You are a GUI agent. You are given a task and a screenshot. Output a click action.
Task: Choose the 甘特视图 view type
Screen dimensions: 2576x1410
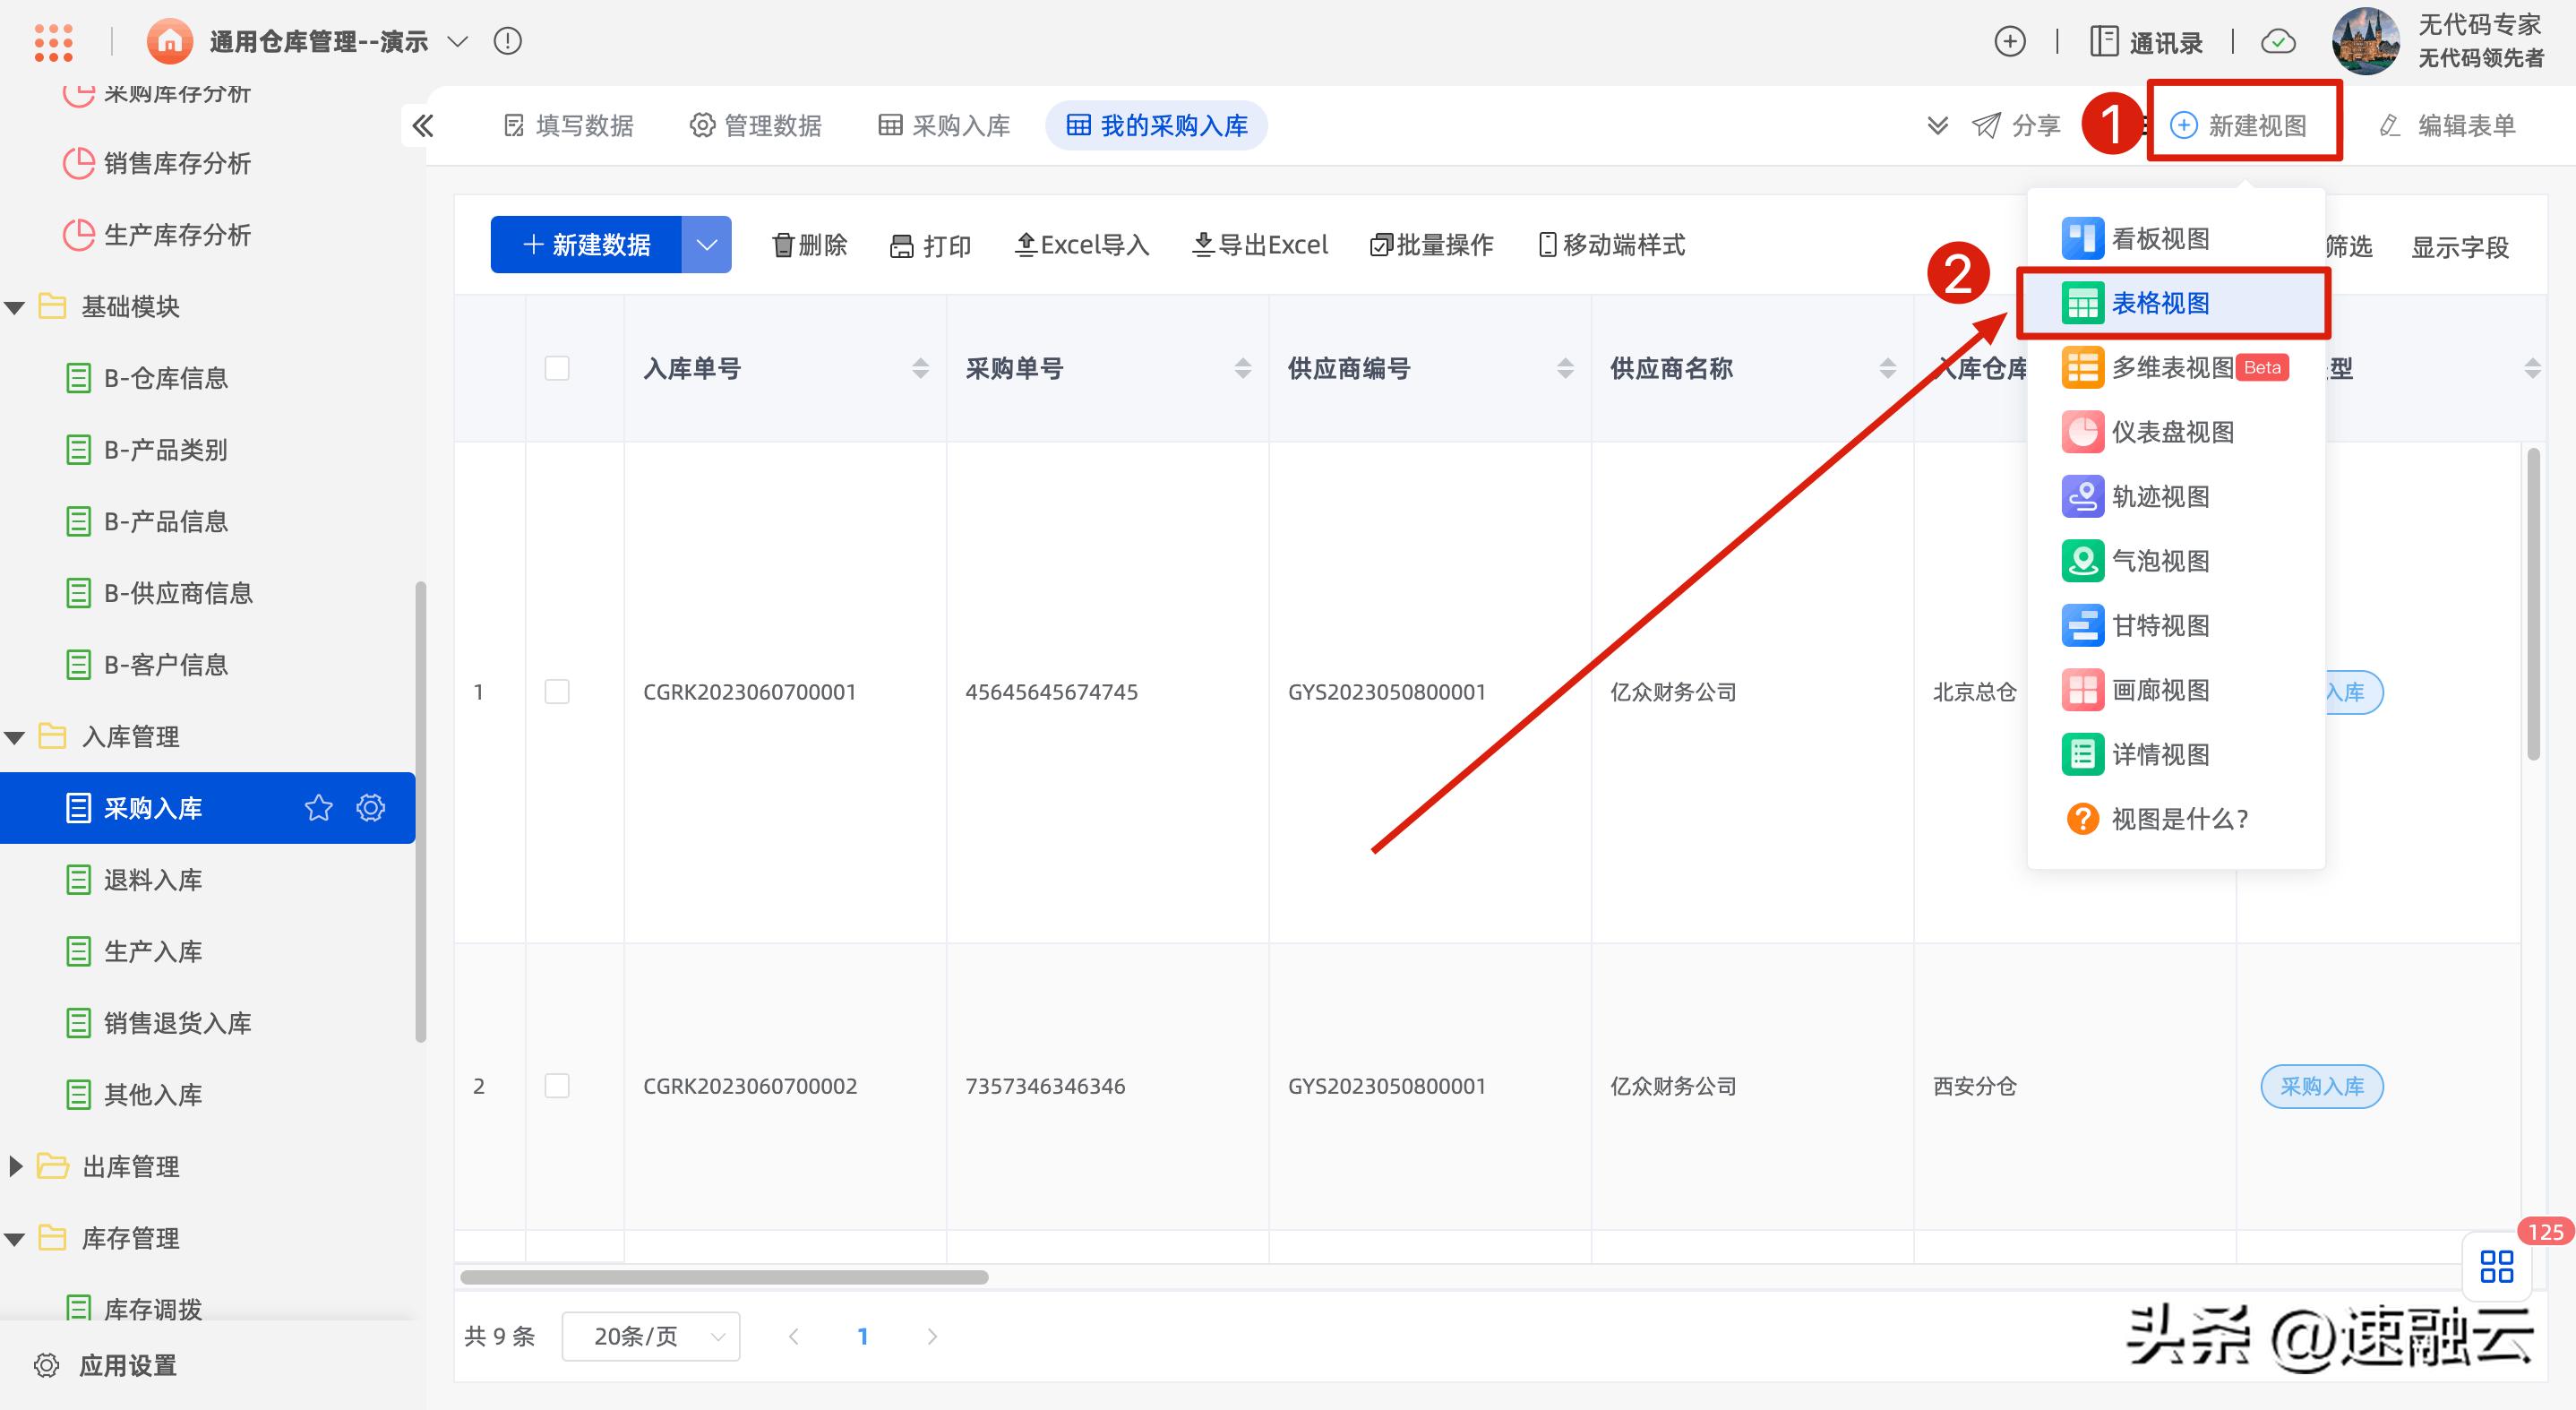pyautogui.click(x=2160, y=625)
